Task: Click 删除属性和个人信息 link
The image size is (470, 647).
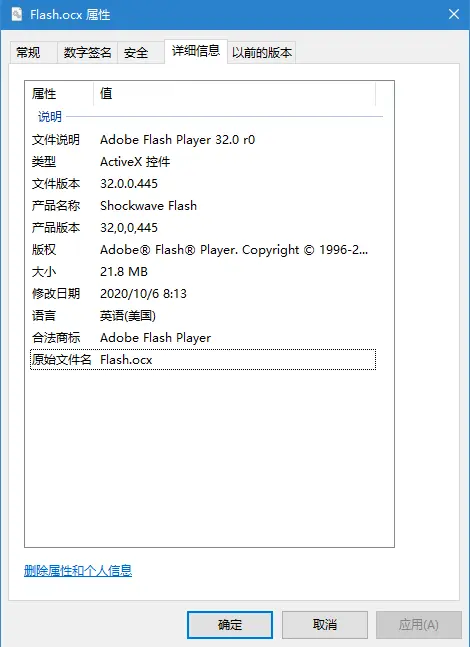Action: [78, 571]
